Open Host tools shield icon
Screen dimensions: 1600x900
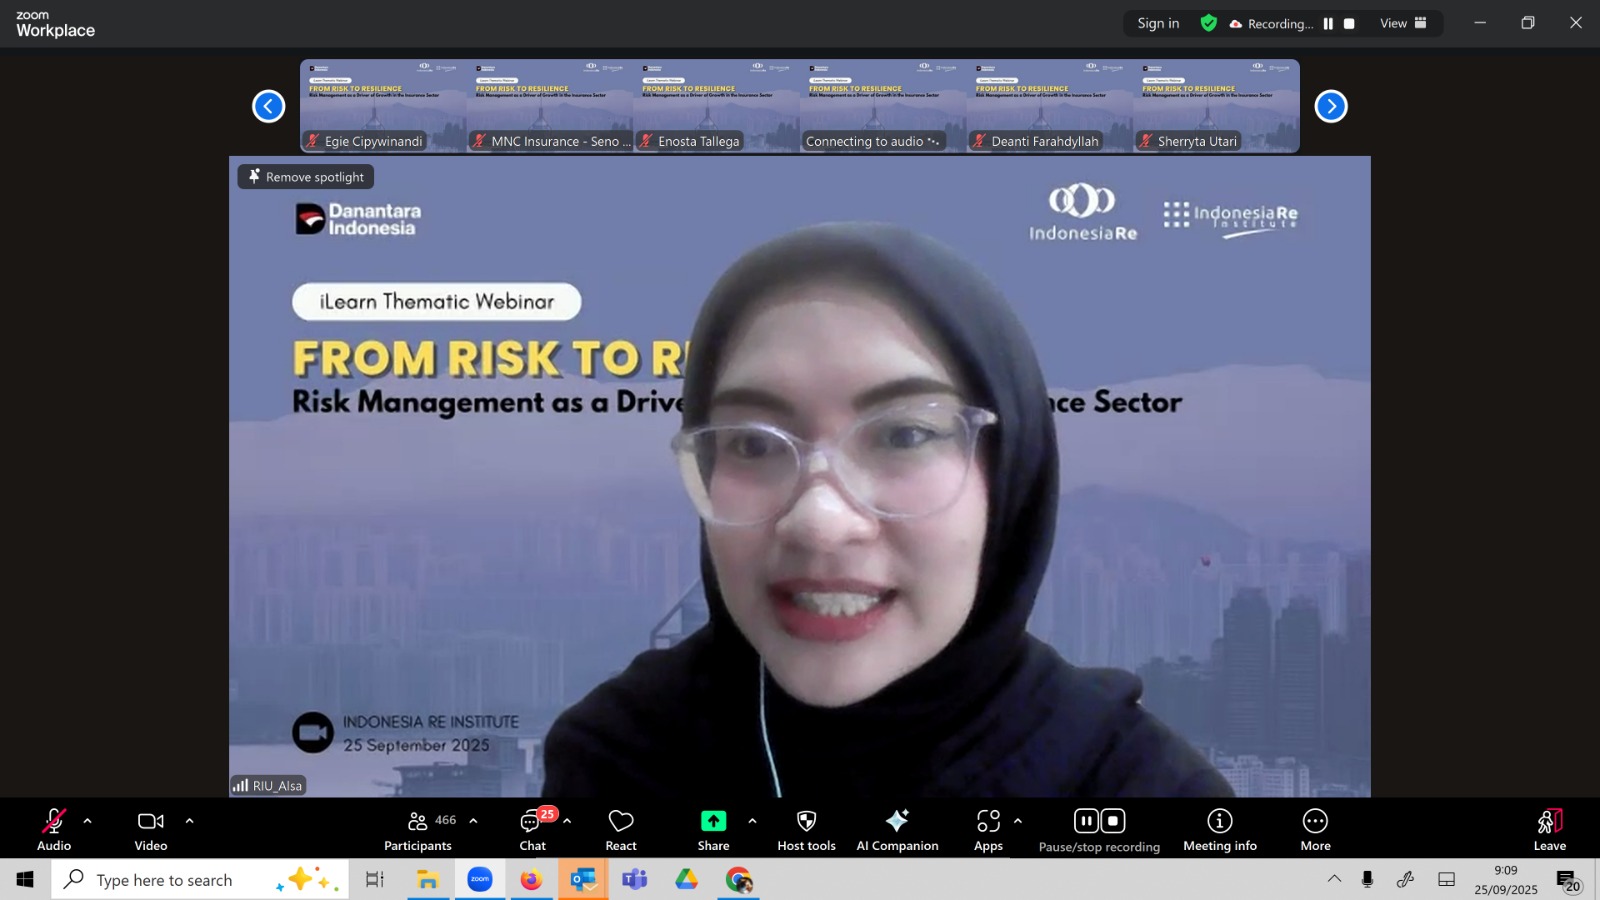[806, 821]
